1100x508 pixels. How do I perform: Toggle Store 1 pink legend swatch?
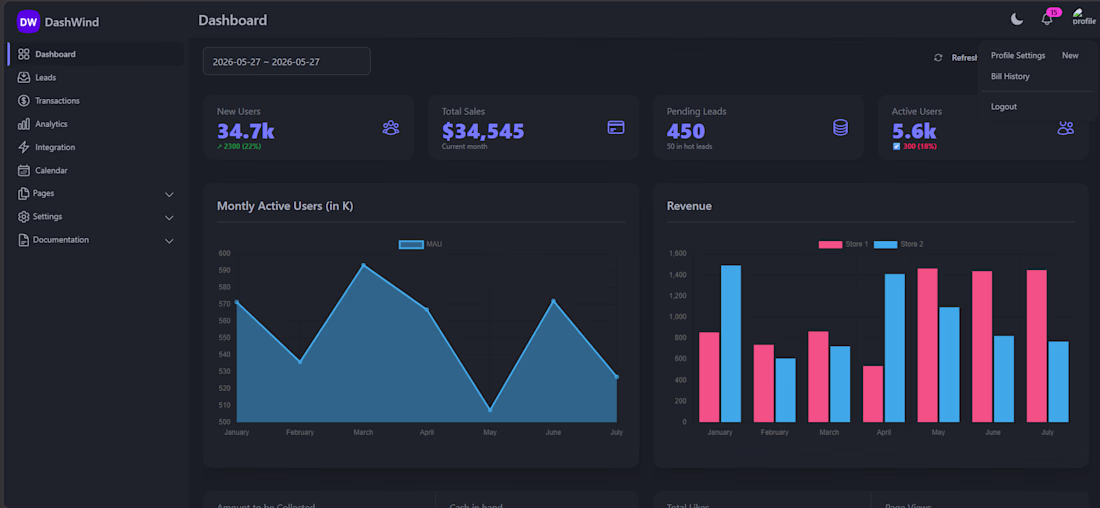click(831, 244)
